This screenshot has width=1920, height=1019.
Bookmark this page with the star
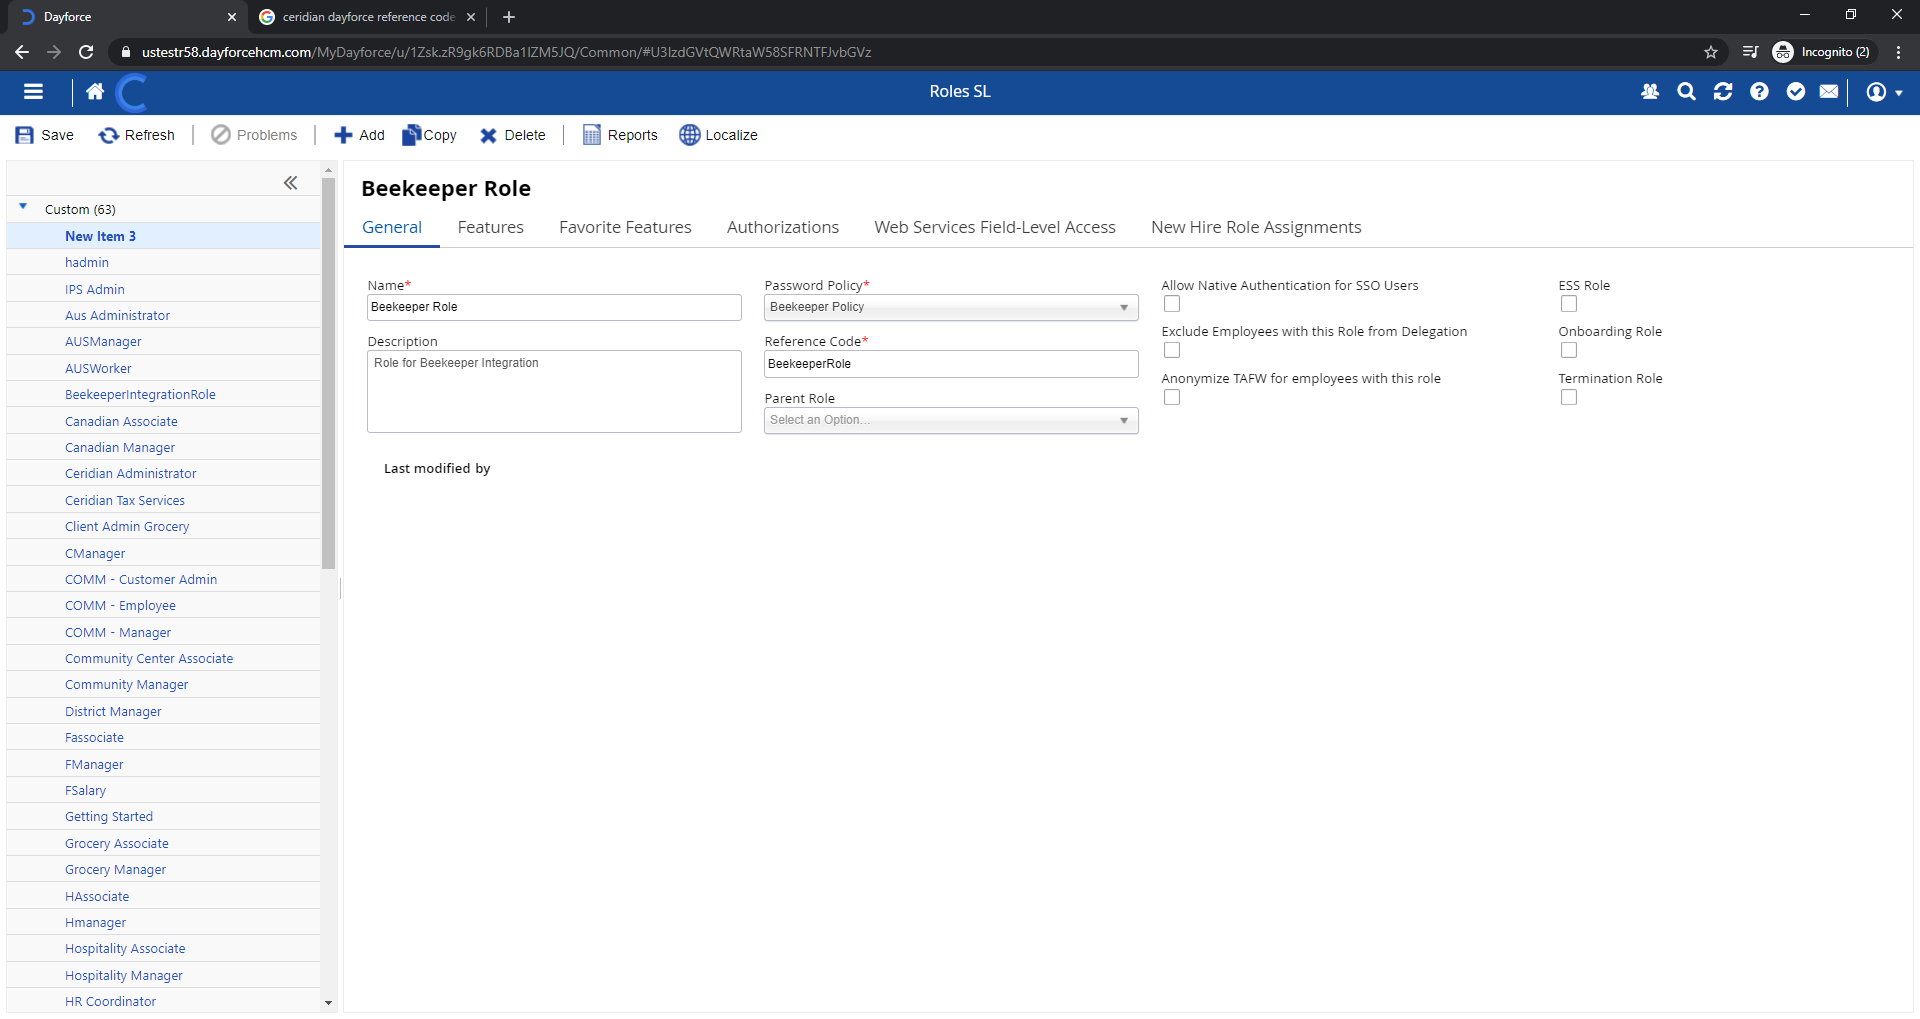click(x=1711, y=52)
